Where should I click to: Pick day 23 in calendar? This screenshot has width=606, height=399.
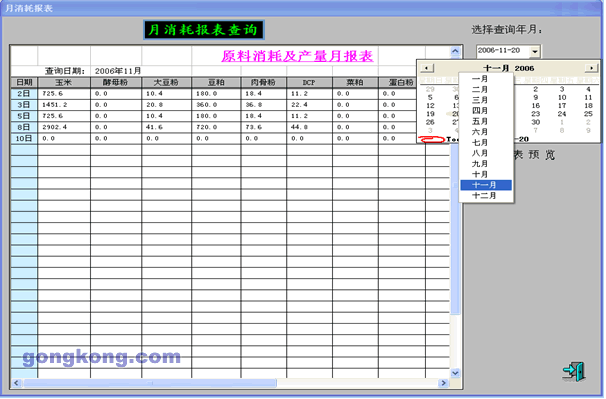pyautogui.click(x=535, y=114)
